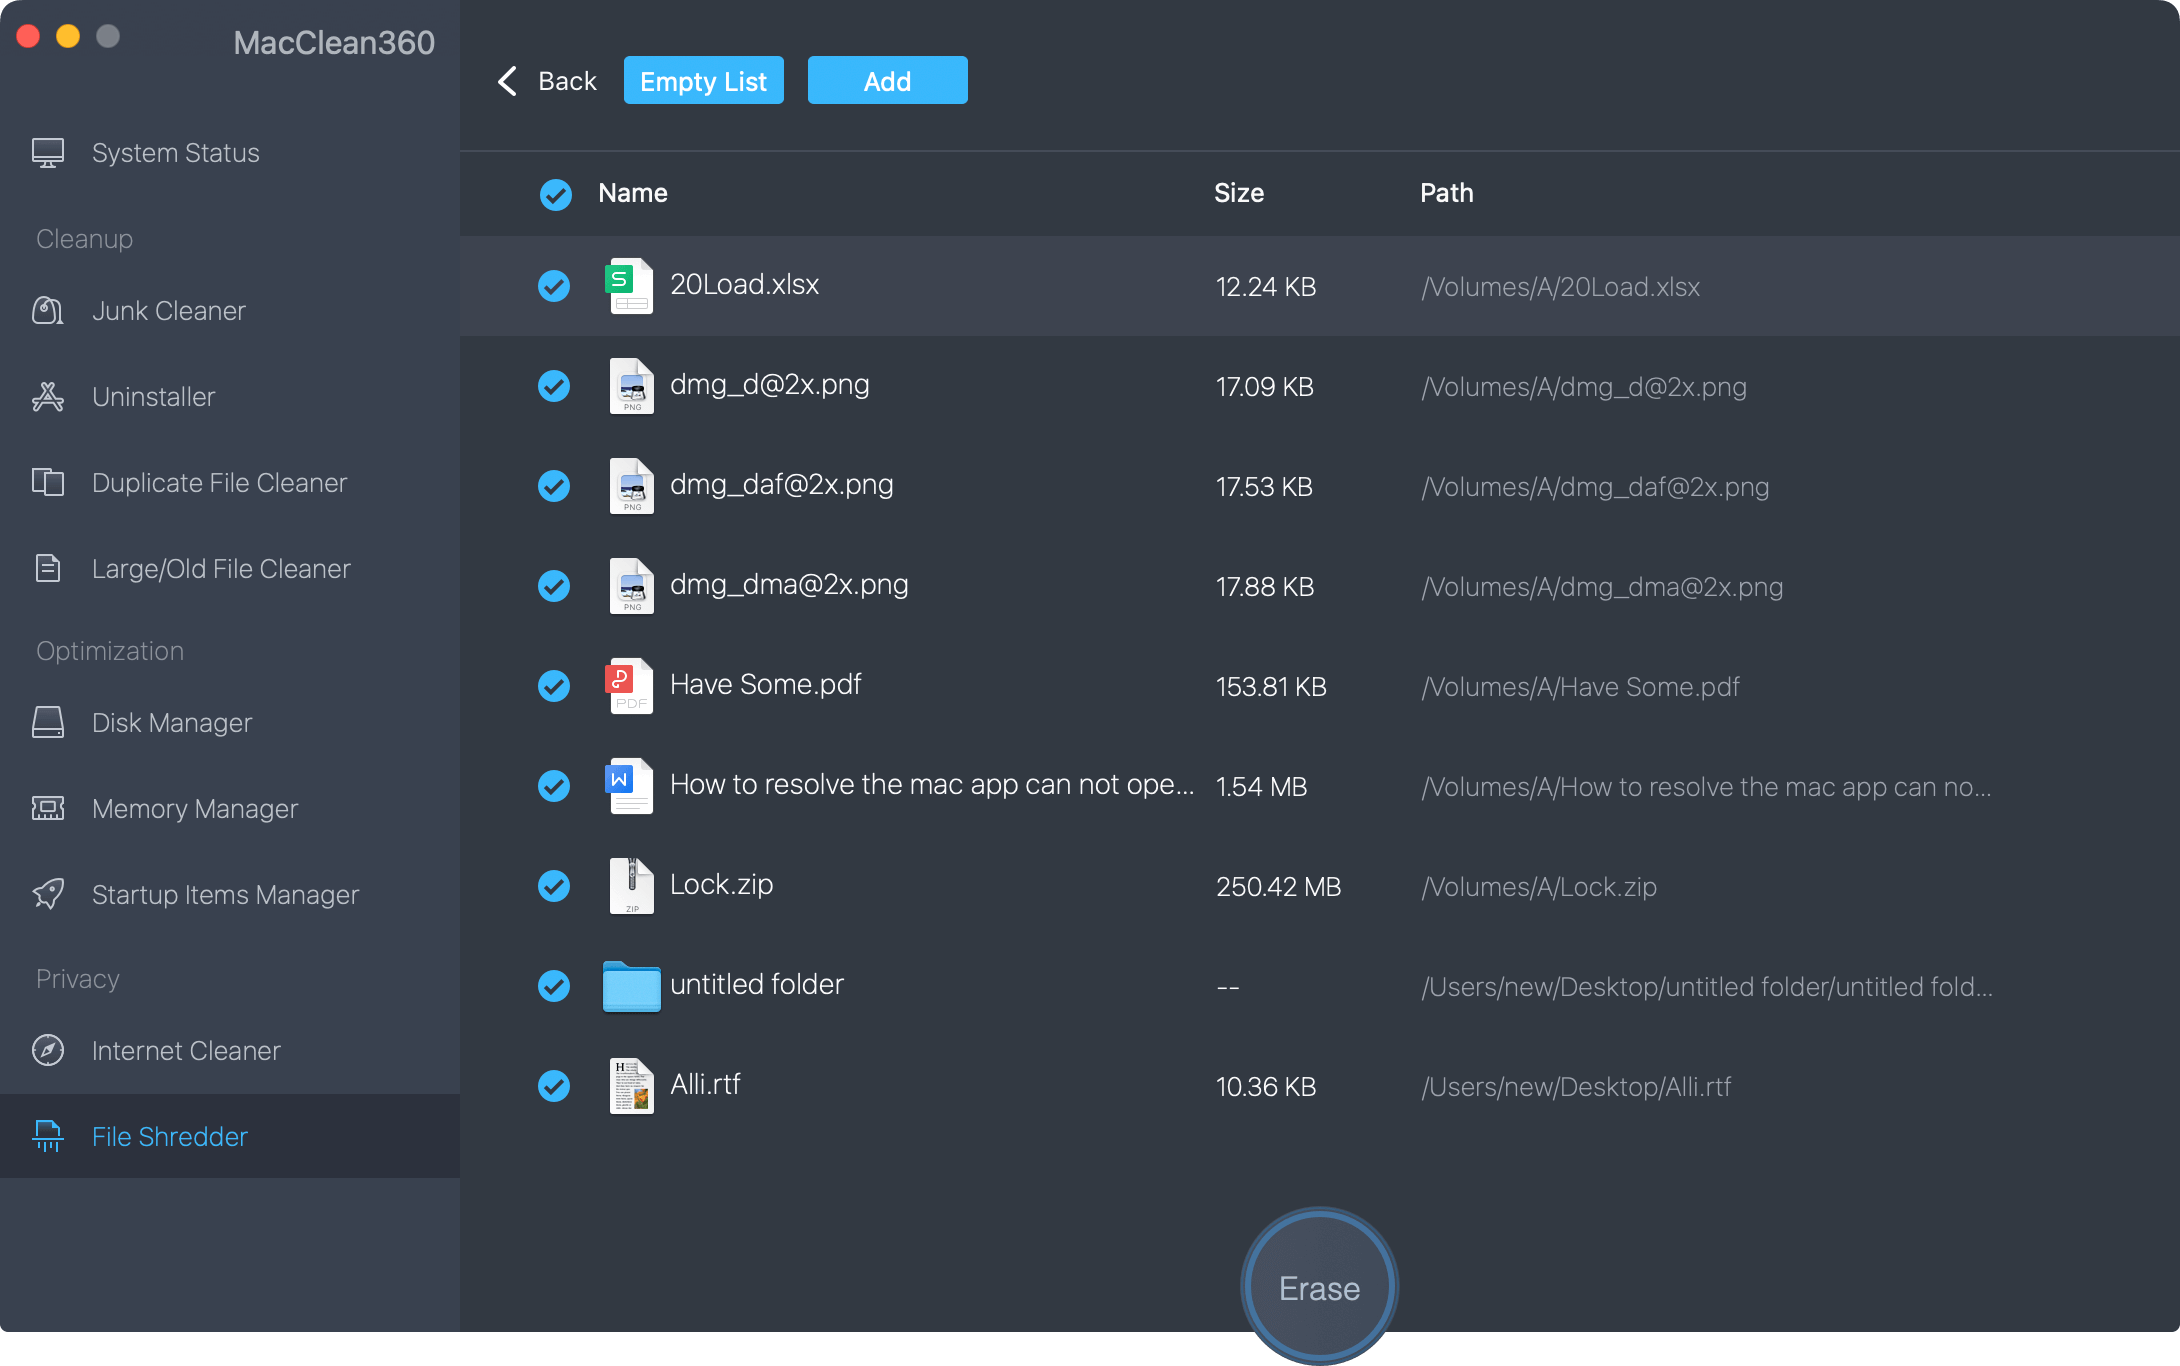Deselect the dmg_daf@2x.png checkbox

click(x=553, y=486)
